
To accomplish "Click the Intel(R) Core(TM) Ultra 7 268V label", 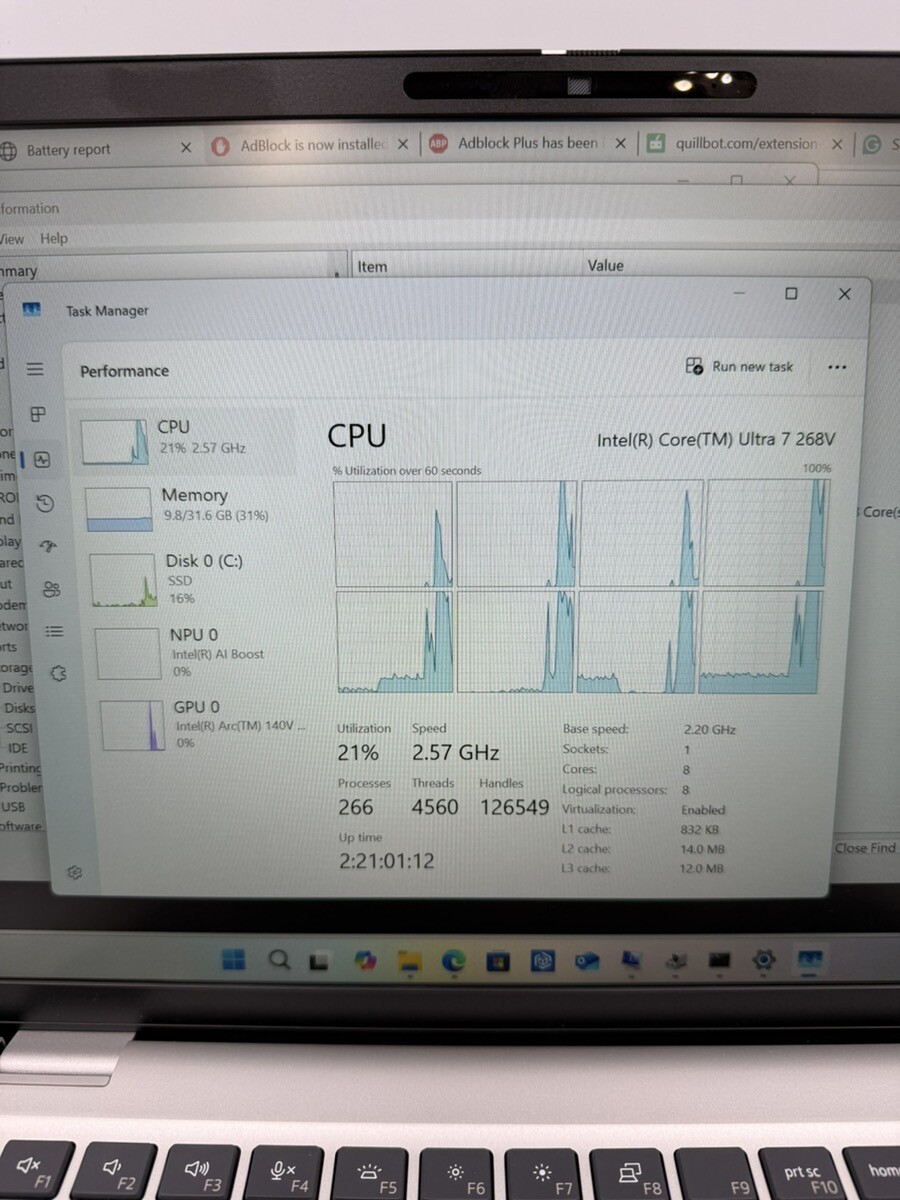I will [716, 440].
